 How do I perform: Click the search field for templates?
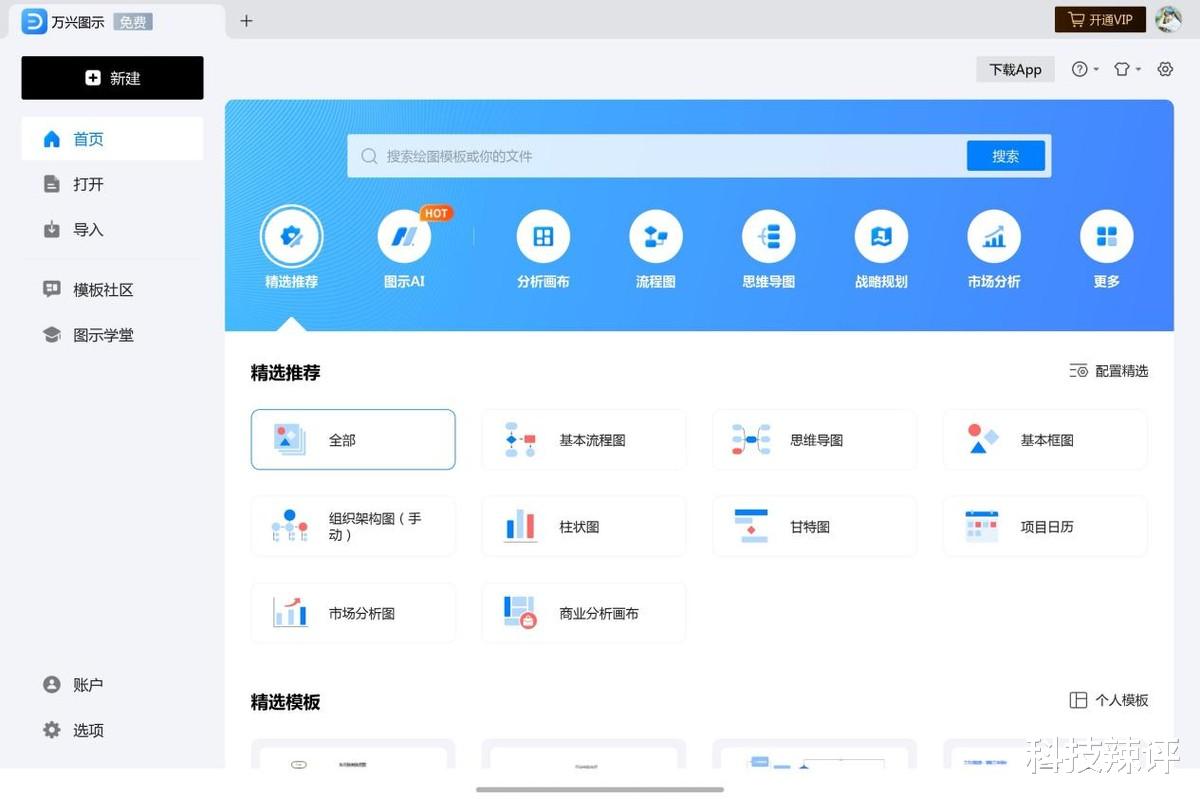tap(657, 156)
